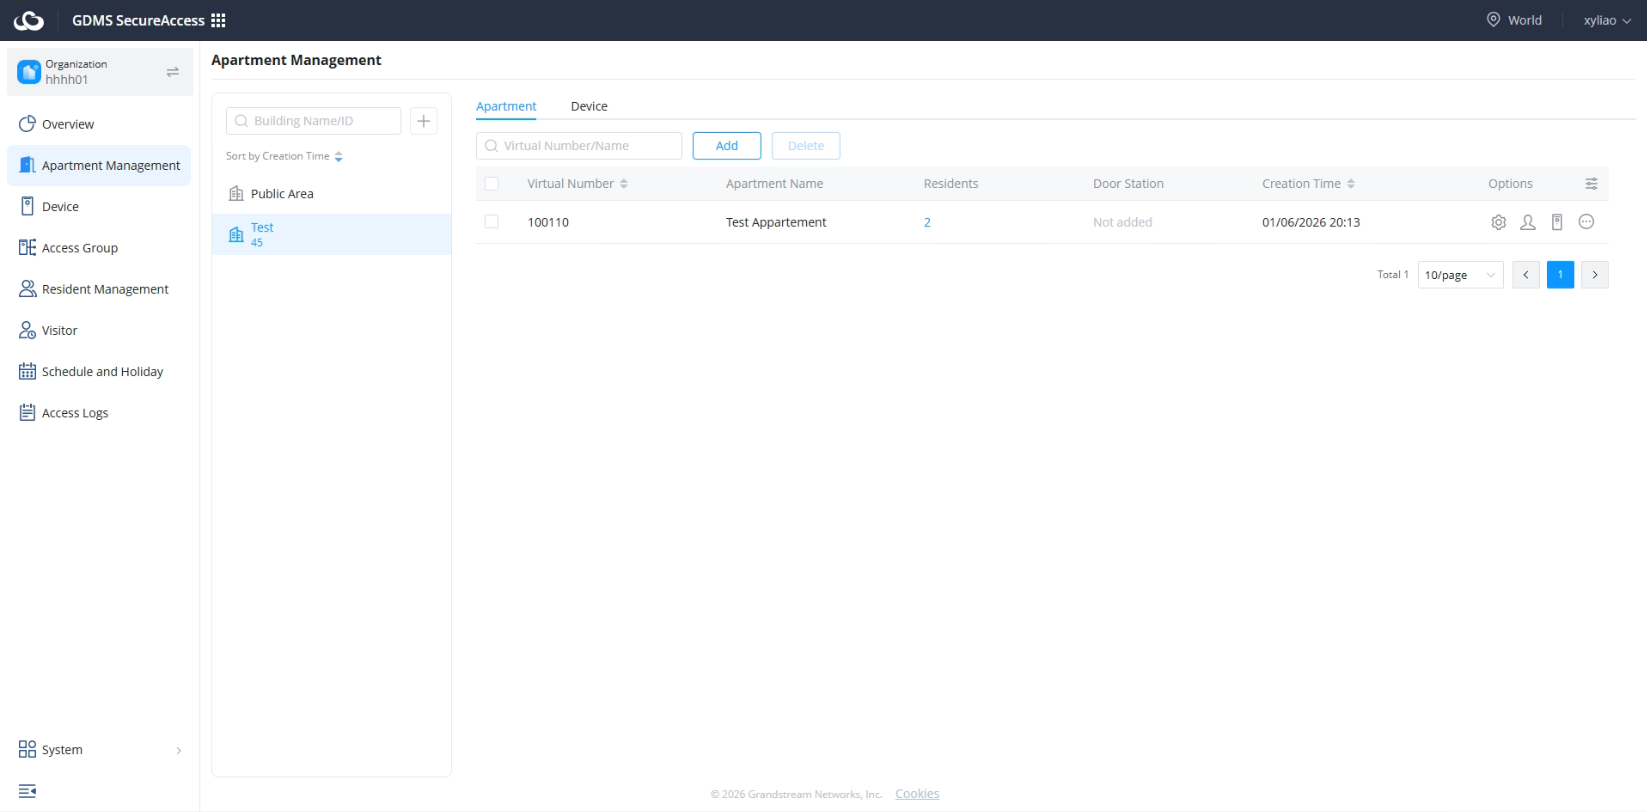Toggle Sort by Creation Time order

284,156
